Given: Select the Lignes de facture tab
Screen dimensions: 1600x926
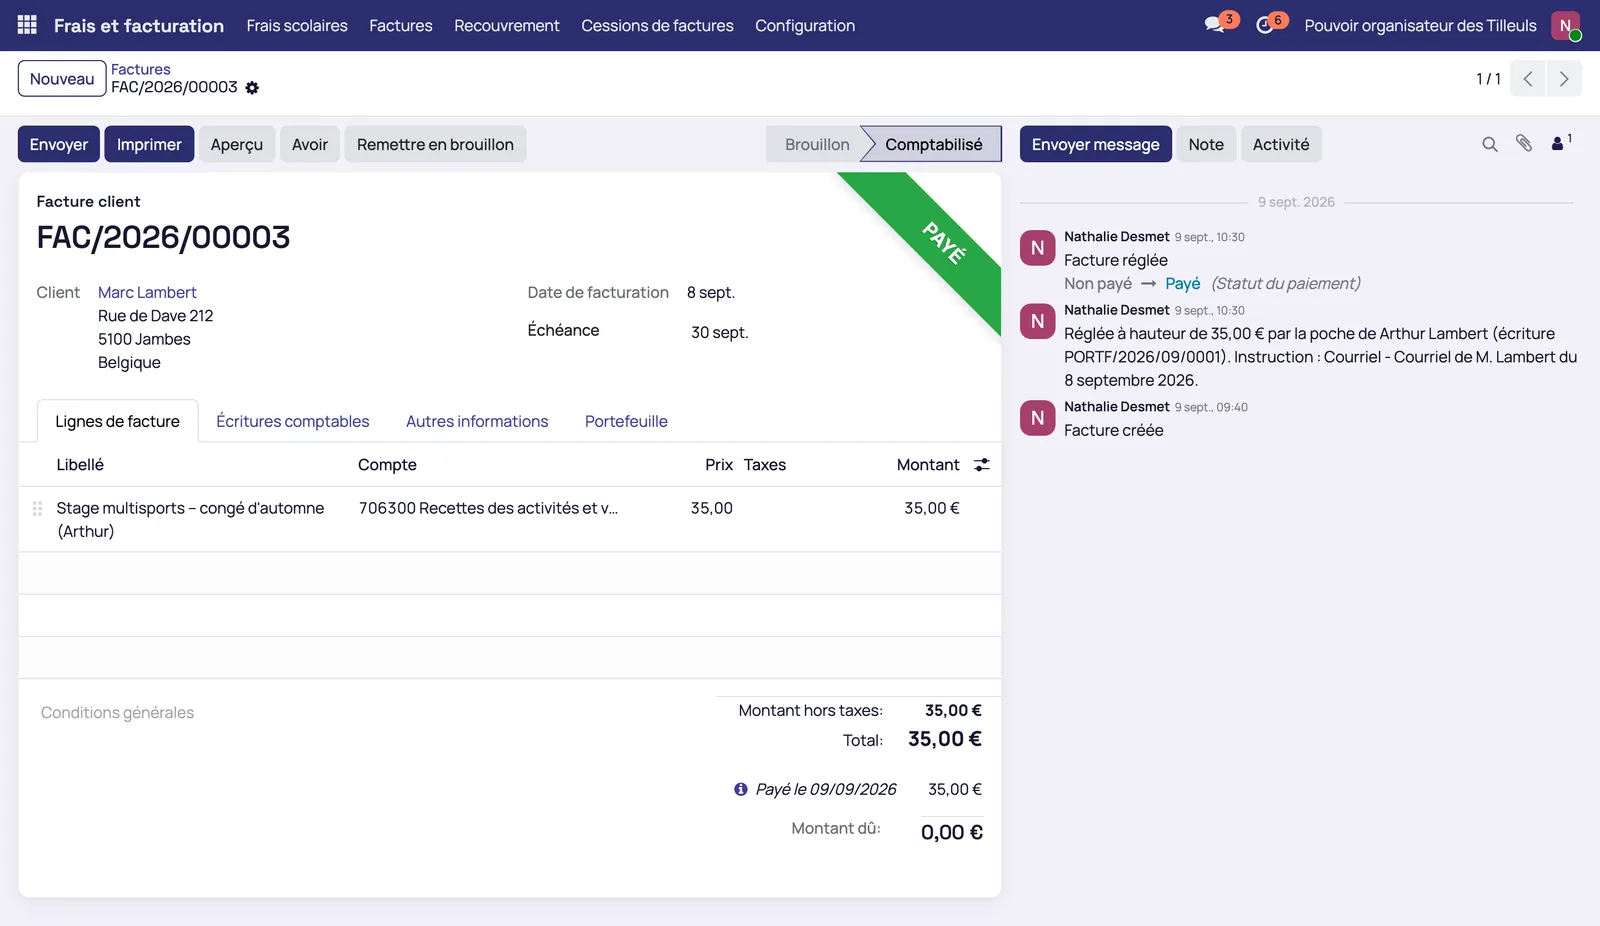Looking at the screenshot, I should [117, 421].
